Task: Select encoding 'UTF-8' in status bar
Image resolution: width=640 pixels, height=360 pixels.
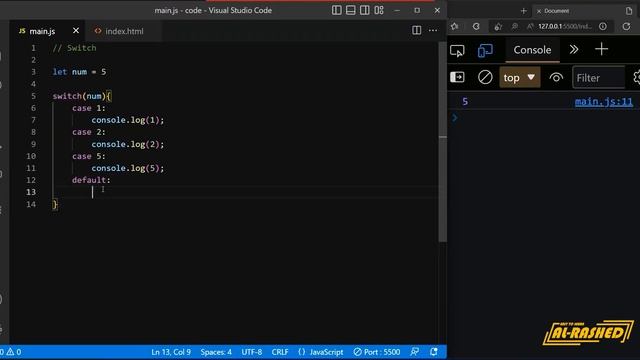Action: [x=251, y=352]
